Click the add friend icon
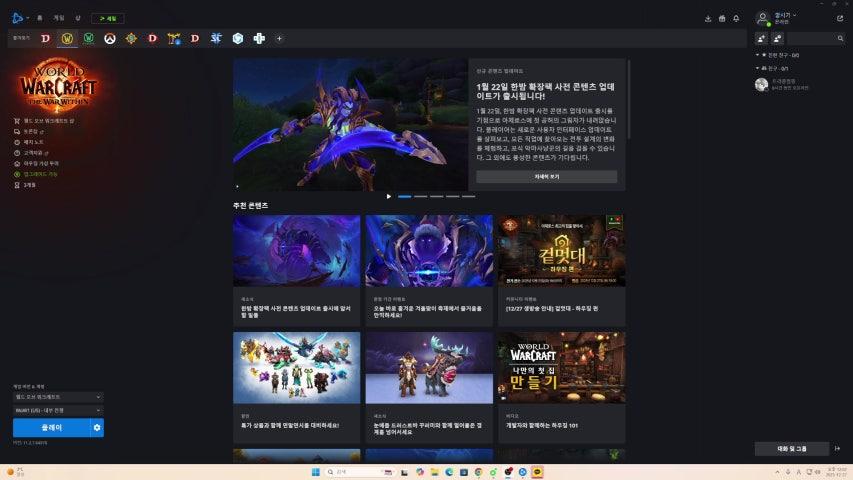The height and width of the screenshot is (480, 853). 761,38
